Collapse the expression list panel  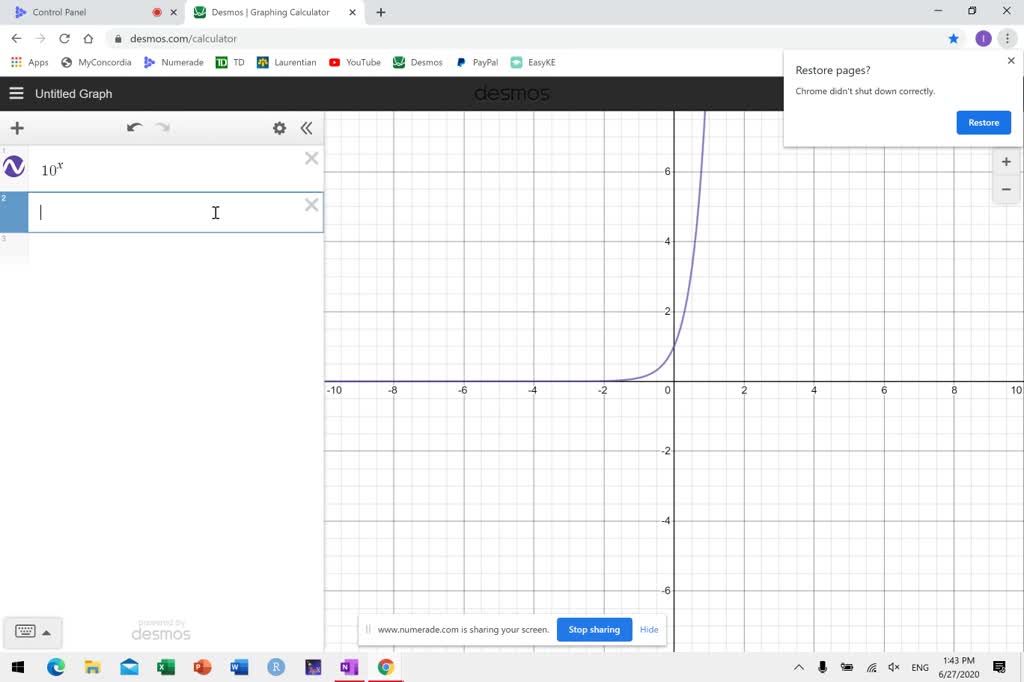[307, 128]
